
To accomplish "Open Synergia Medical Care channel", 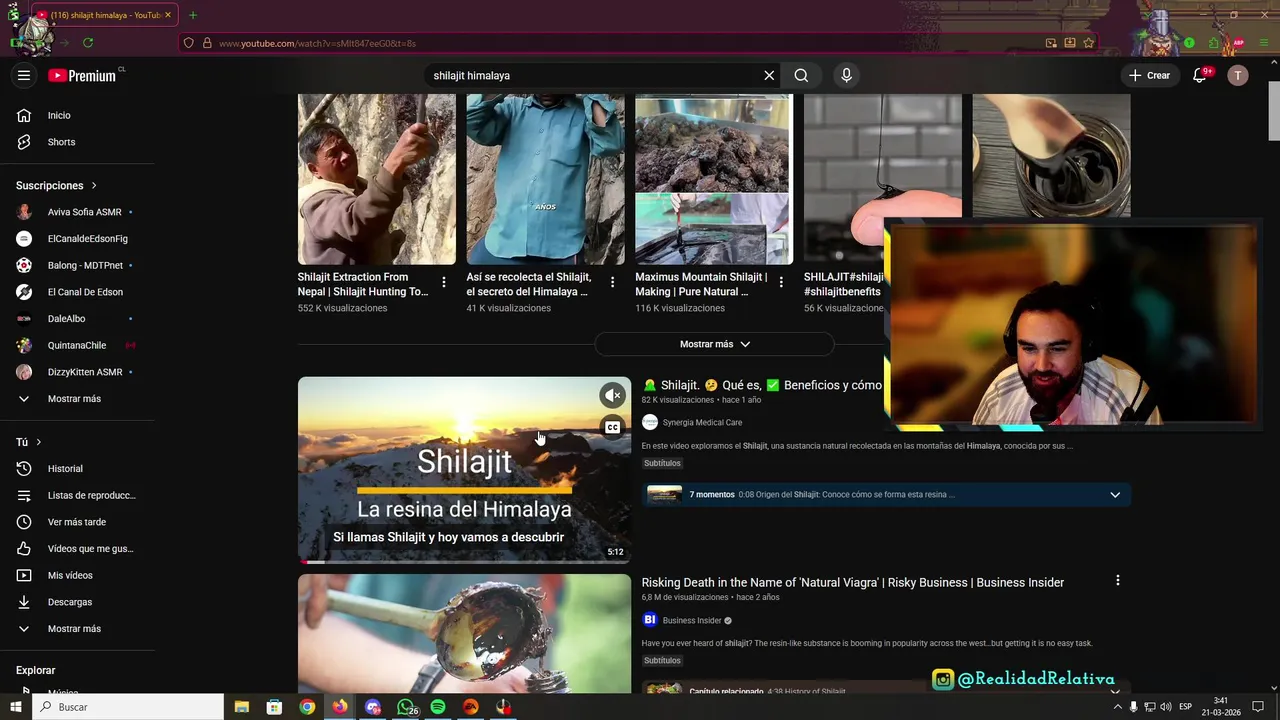I will tap(702, 423).
